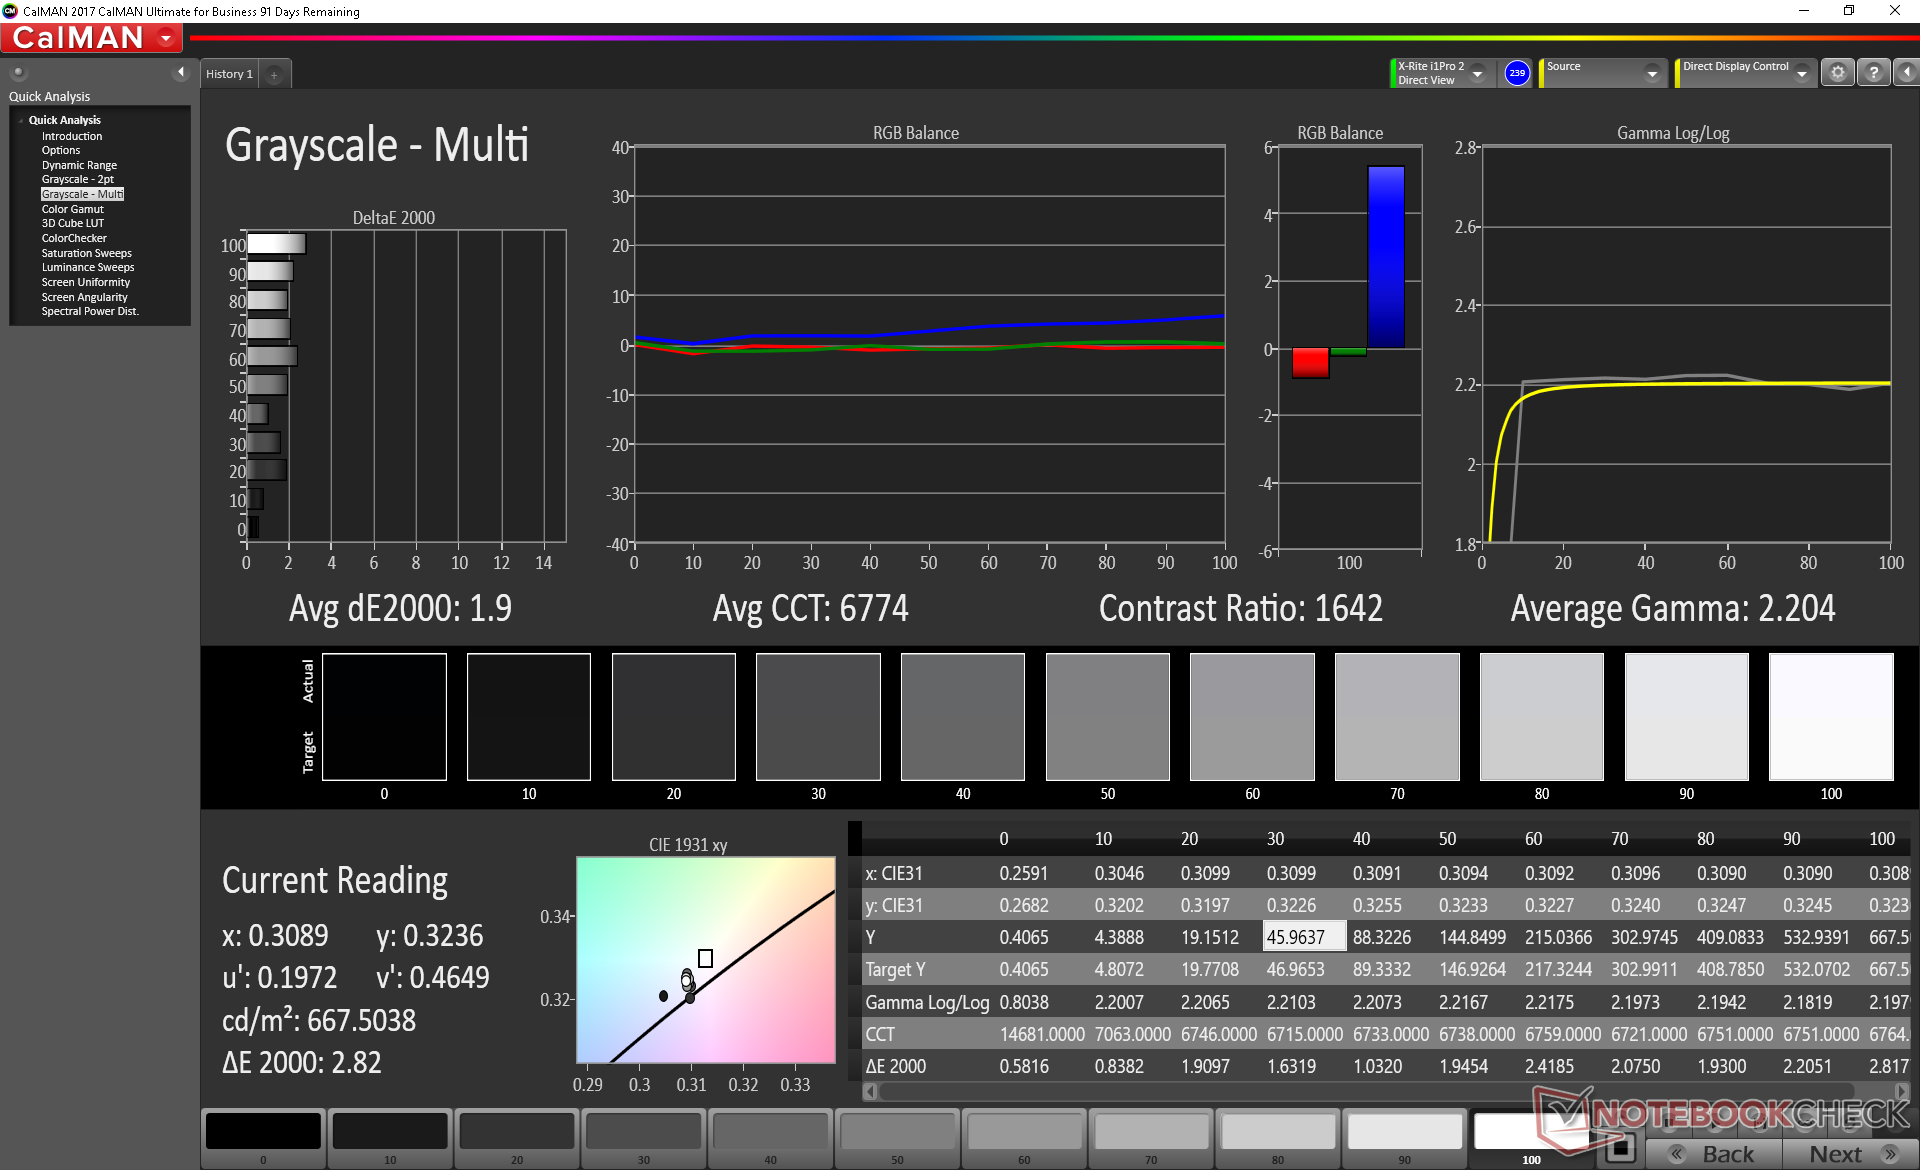Add a new history tab with plus
Viewport: 1920px width, 1170px height.
click(274, 74)
